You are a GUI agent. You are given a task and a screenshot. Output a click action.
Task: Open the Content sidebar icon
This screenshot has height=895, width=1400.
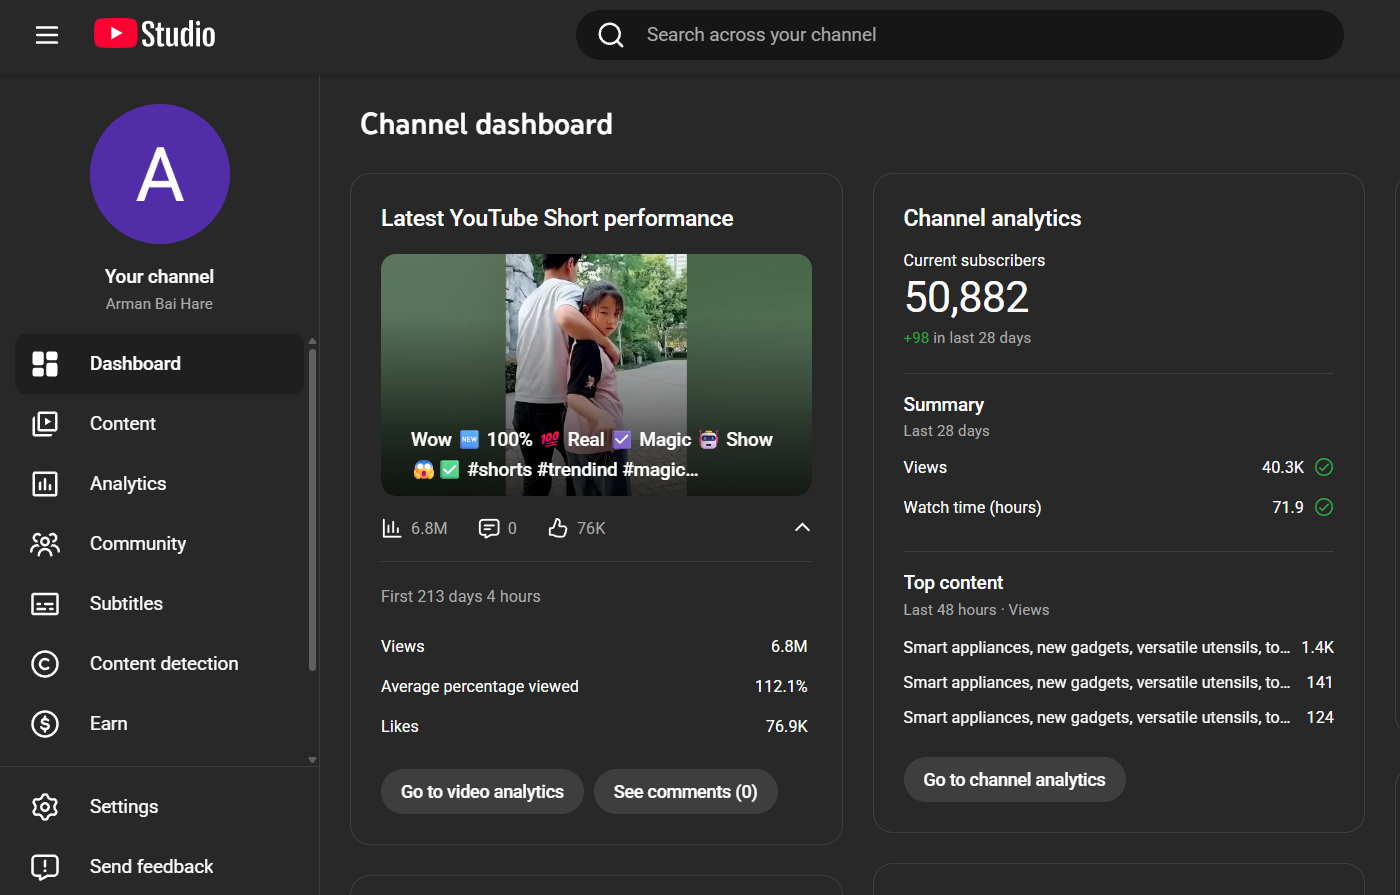[45, 424]
